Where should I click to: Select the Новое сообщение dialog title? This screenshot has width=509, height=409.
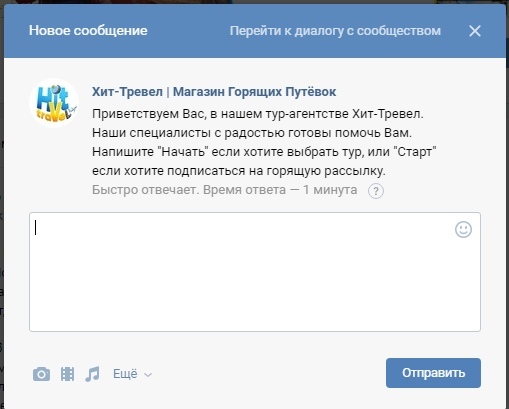[x=88, y=31]
